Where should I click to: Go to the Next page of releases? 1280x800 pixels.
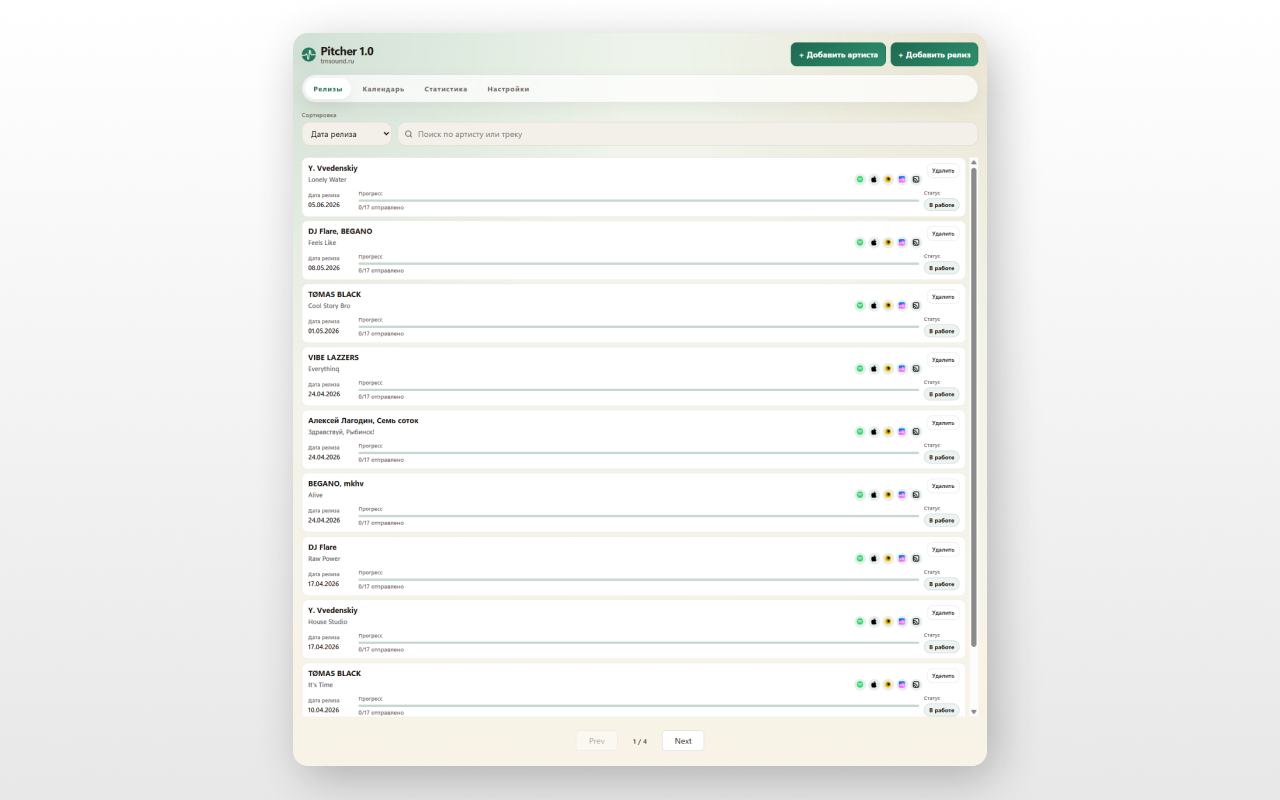[x=683, y=741]
